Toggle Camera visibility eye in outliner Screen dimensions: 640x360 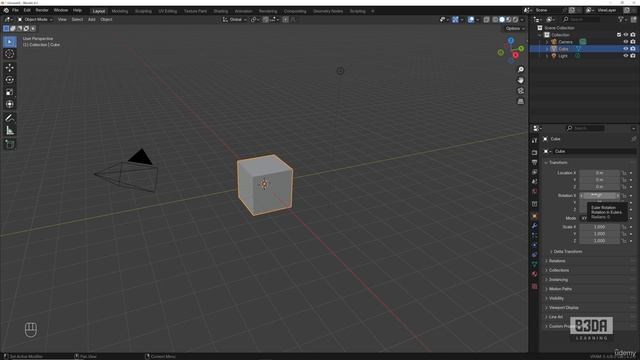pyautogui.click(x=626, y=42)
